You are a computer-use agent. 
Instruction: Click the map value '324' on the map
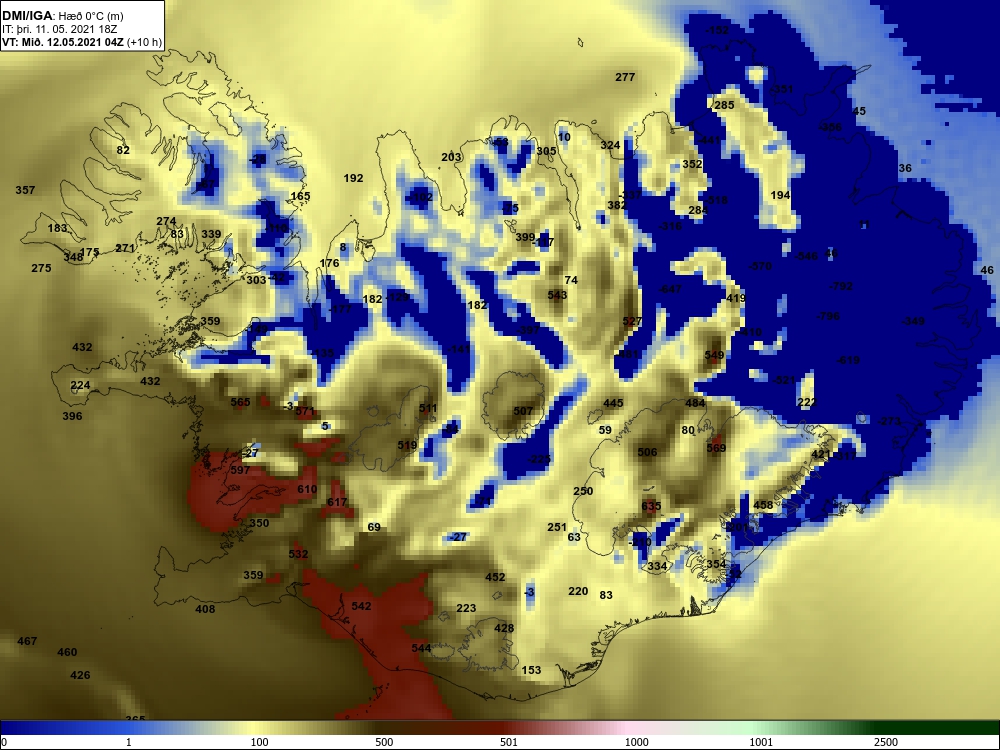pyautogui.click(x=610, y=145)
